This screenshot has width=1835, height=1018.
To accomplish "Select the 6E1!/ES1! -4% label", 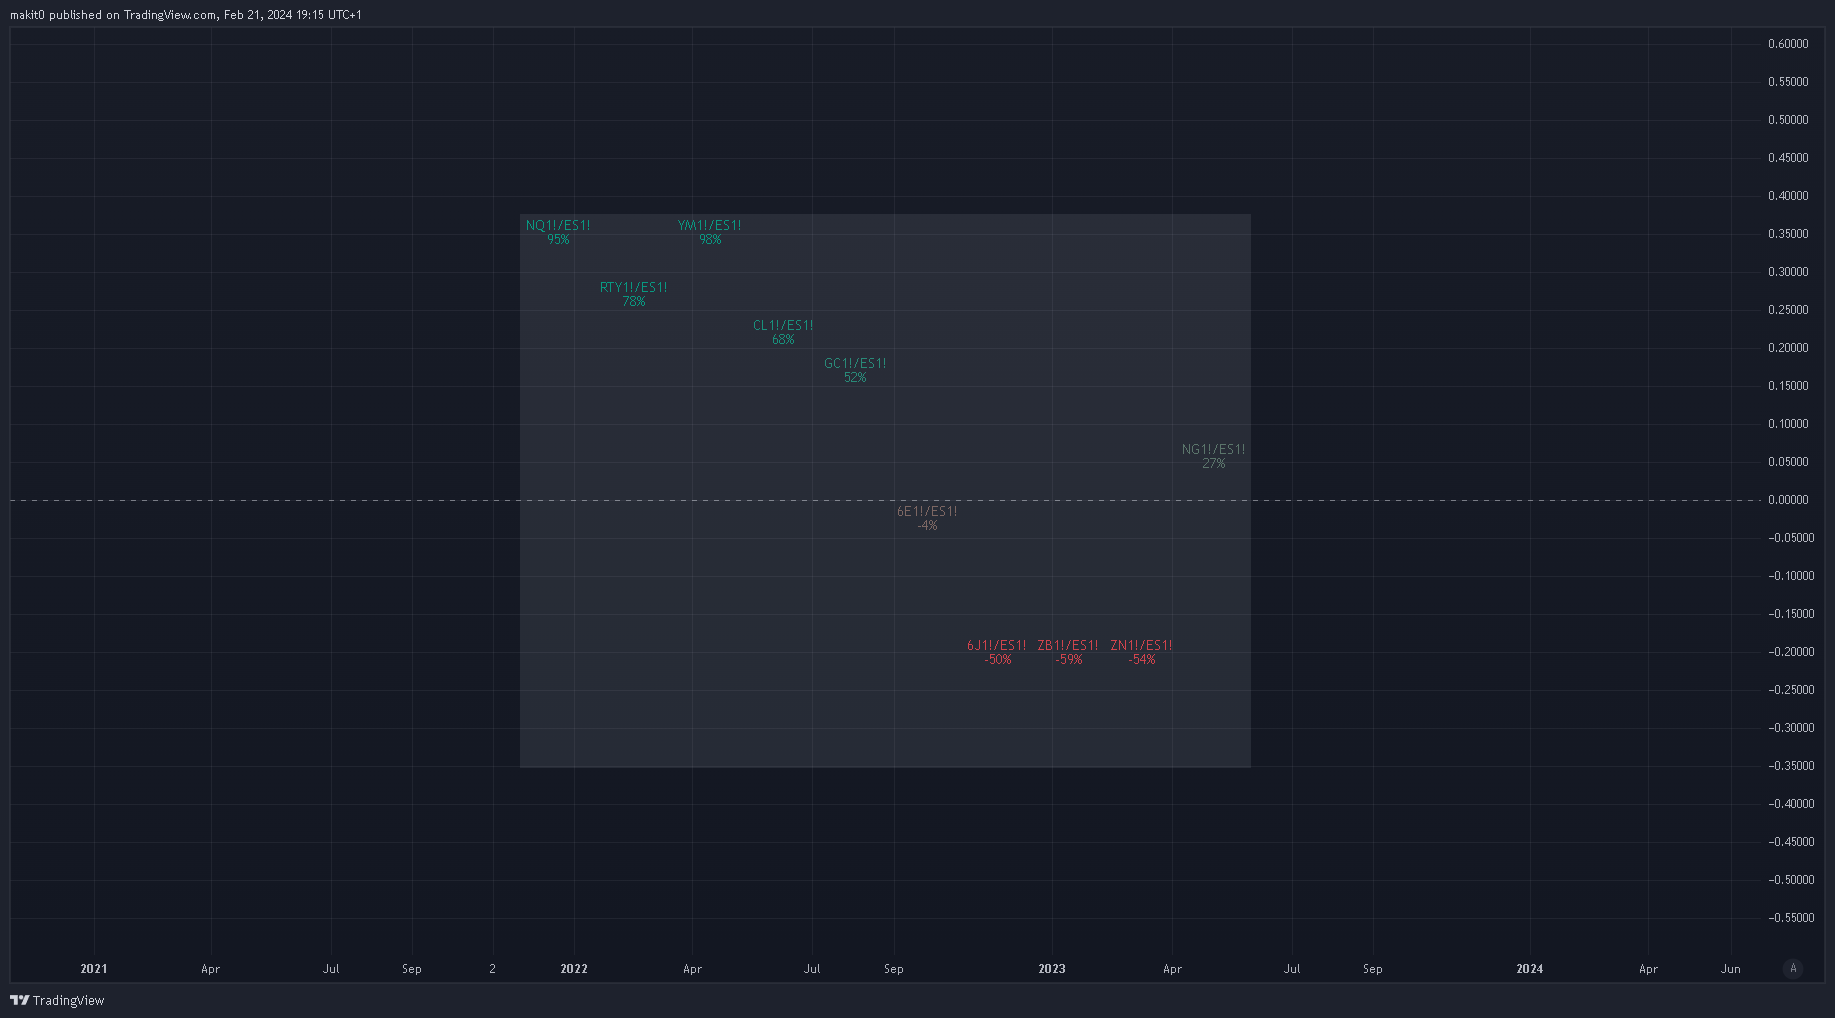I will tap(927, 518).
